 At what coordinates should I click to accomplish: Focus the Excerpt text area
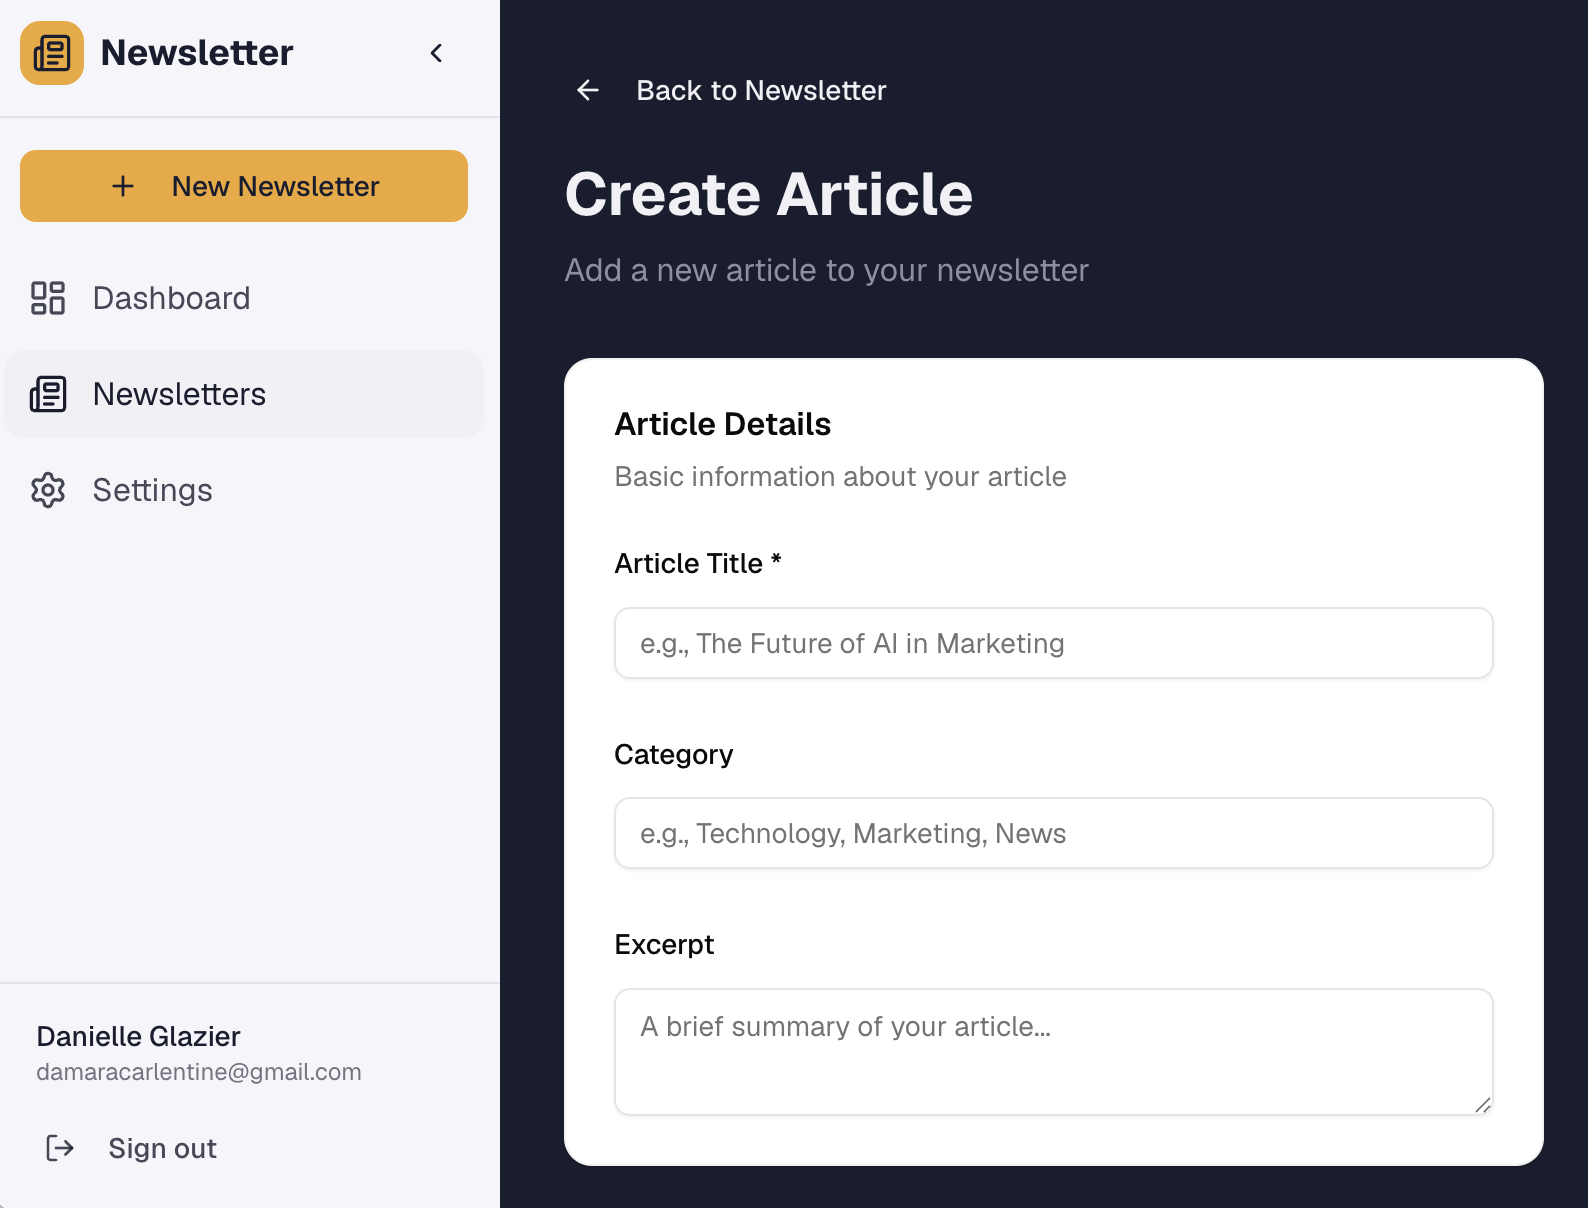pyautogui.click(x=1054, y=1052)
